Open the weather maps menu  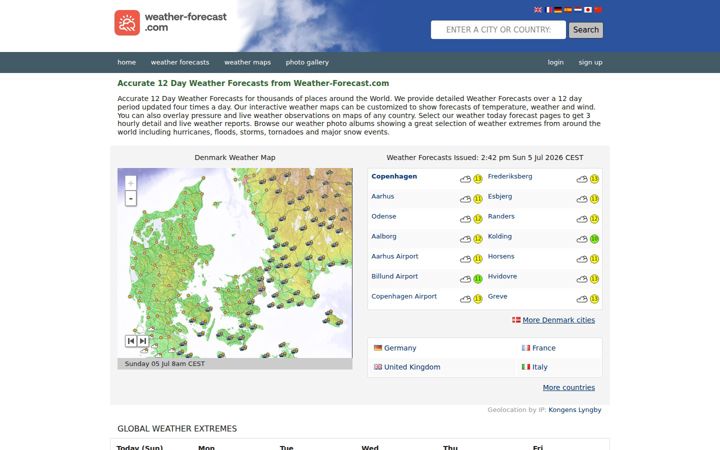point(248,62)
